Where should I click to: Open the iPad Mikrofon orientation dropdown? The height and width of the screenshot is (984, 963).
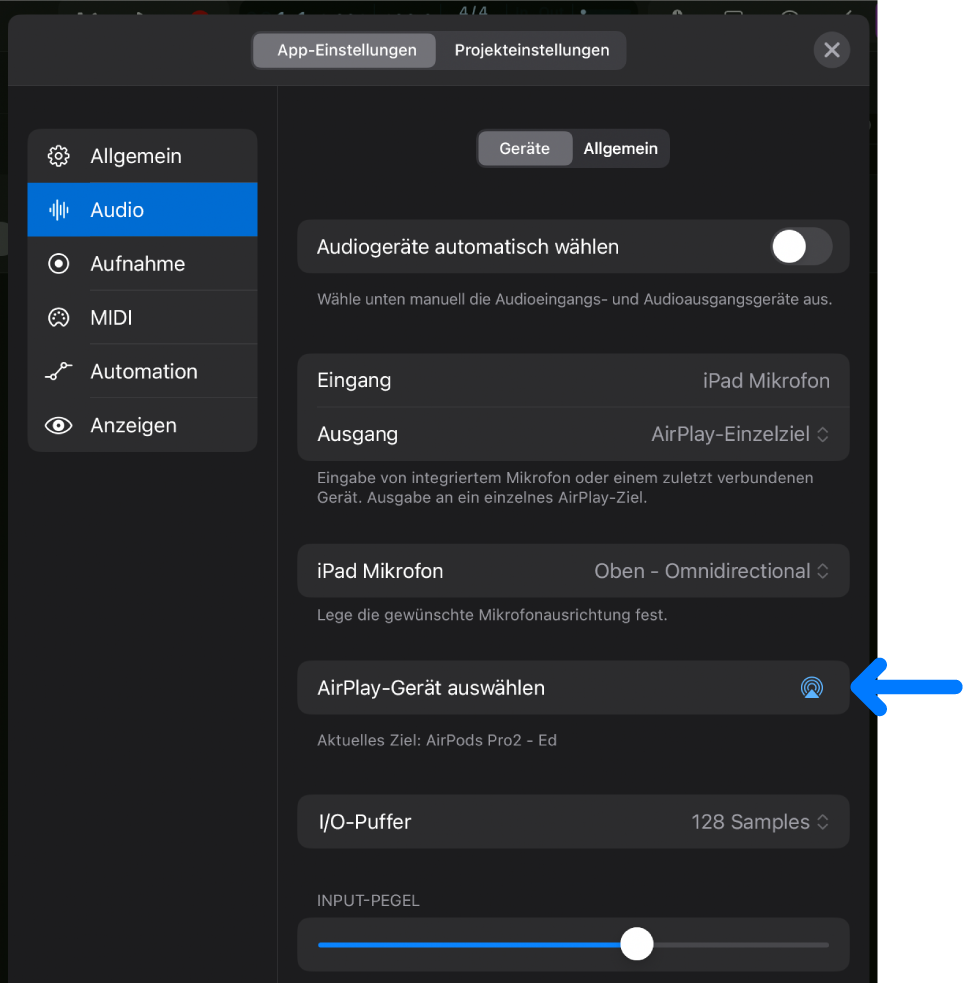711,571
